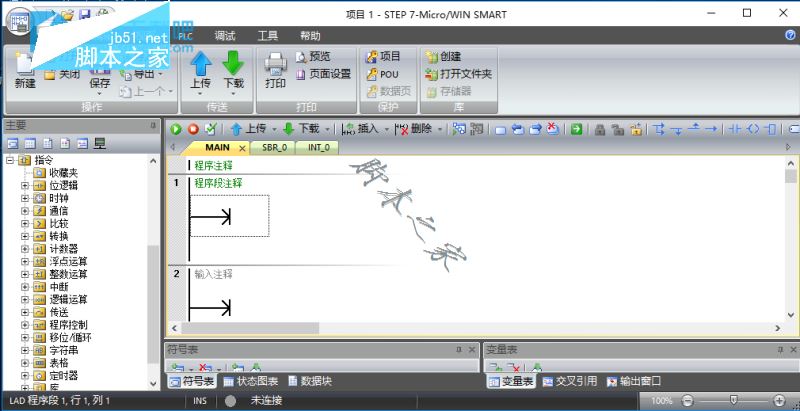The image size is (800, 411).
Task: Switch to 输出窗口 bottom tab
Action: tap(634, 381)
